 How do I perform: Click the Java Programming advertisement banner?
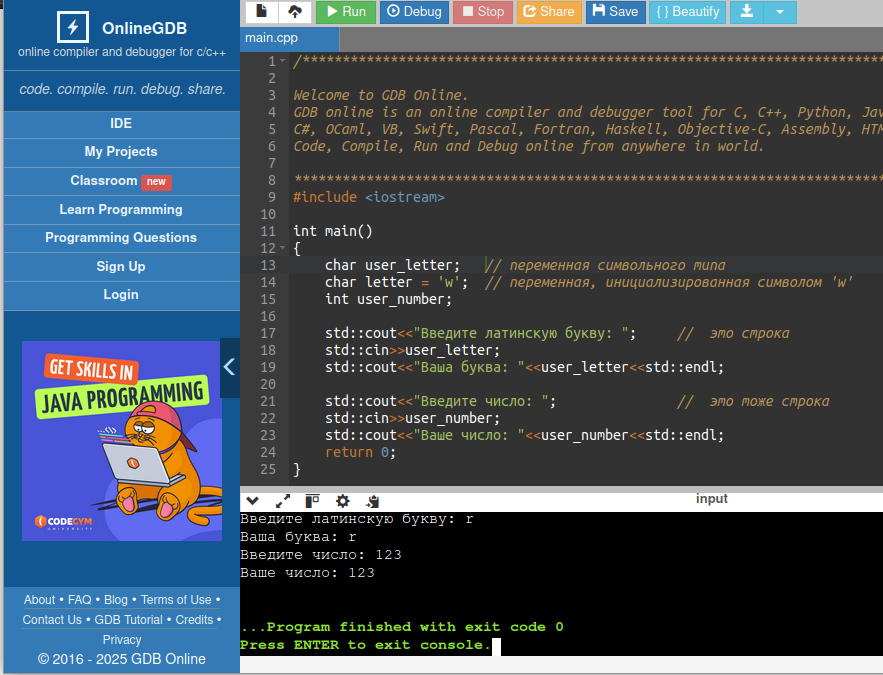(x=121, y=440)
